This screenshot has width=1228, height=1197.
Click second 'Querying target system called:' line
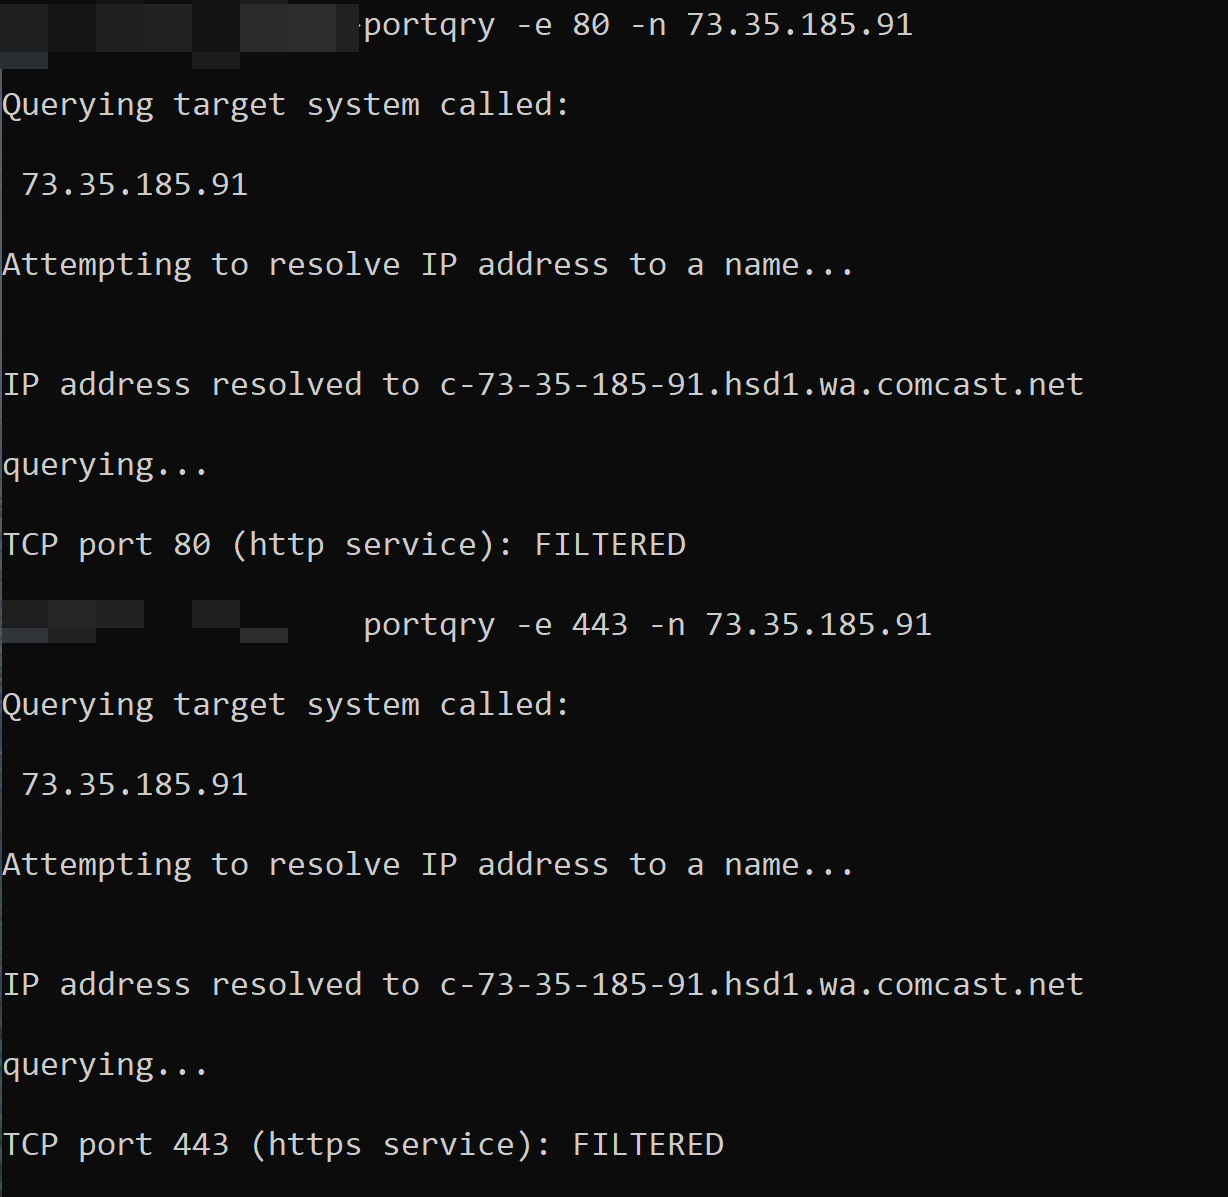(x=286, y=705)
